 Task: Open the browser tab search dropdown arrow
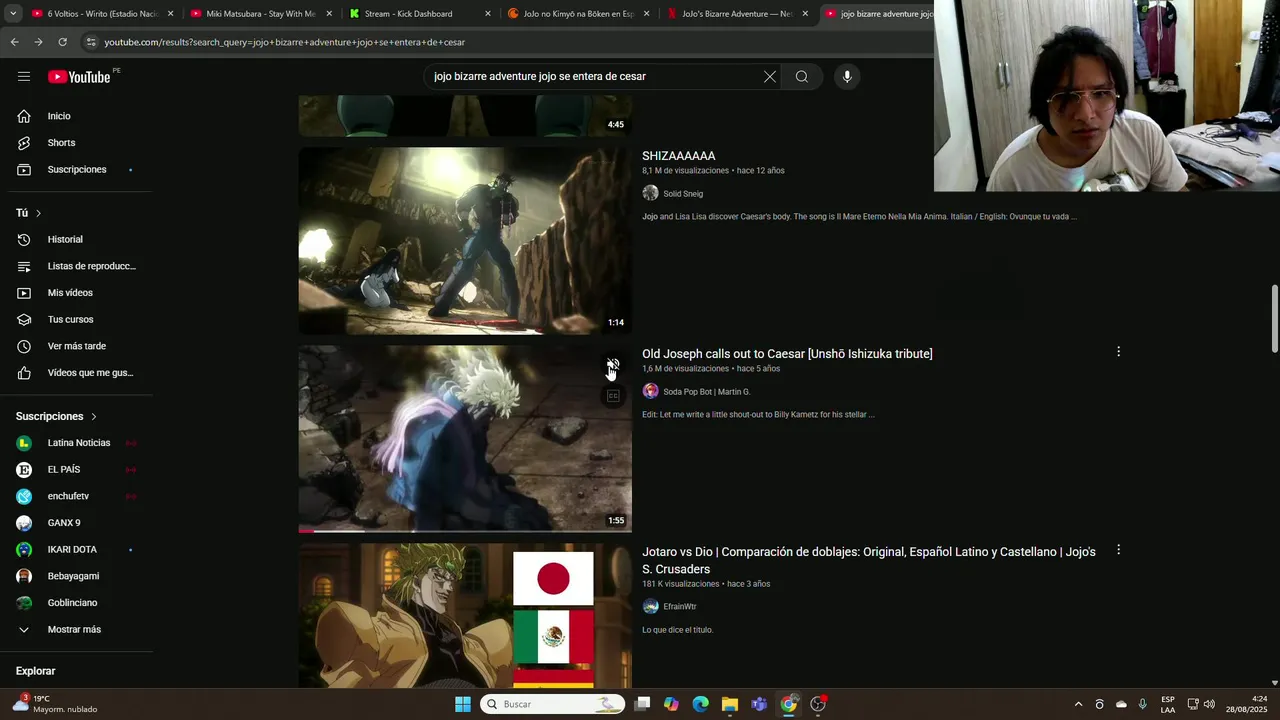tap(12, 14)
